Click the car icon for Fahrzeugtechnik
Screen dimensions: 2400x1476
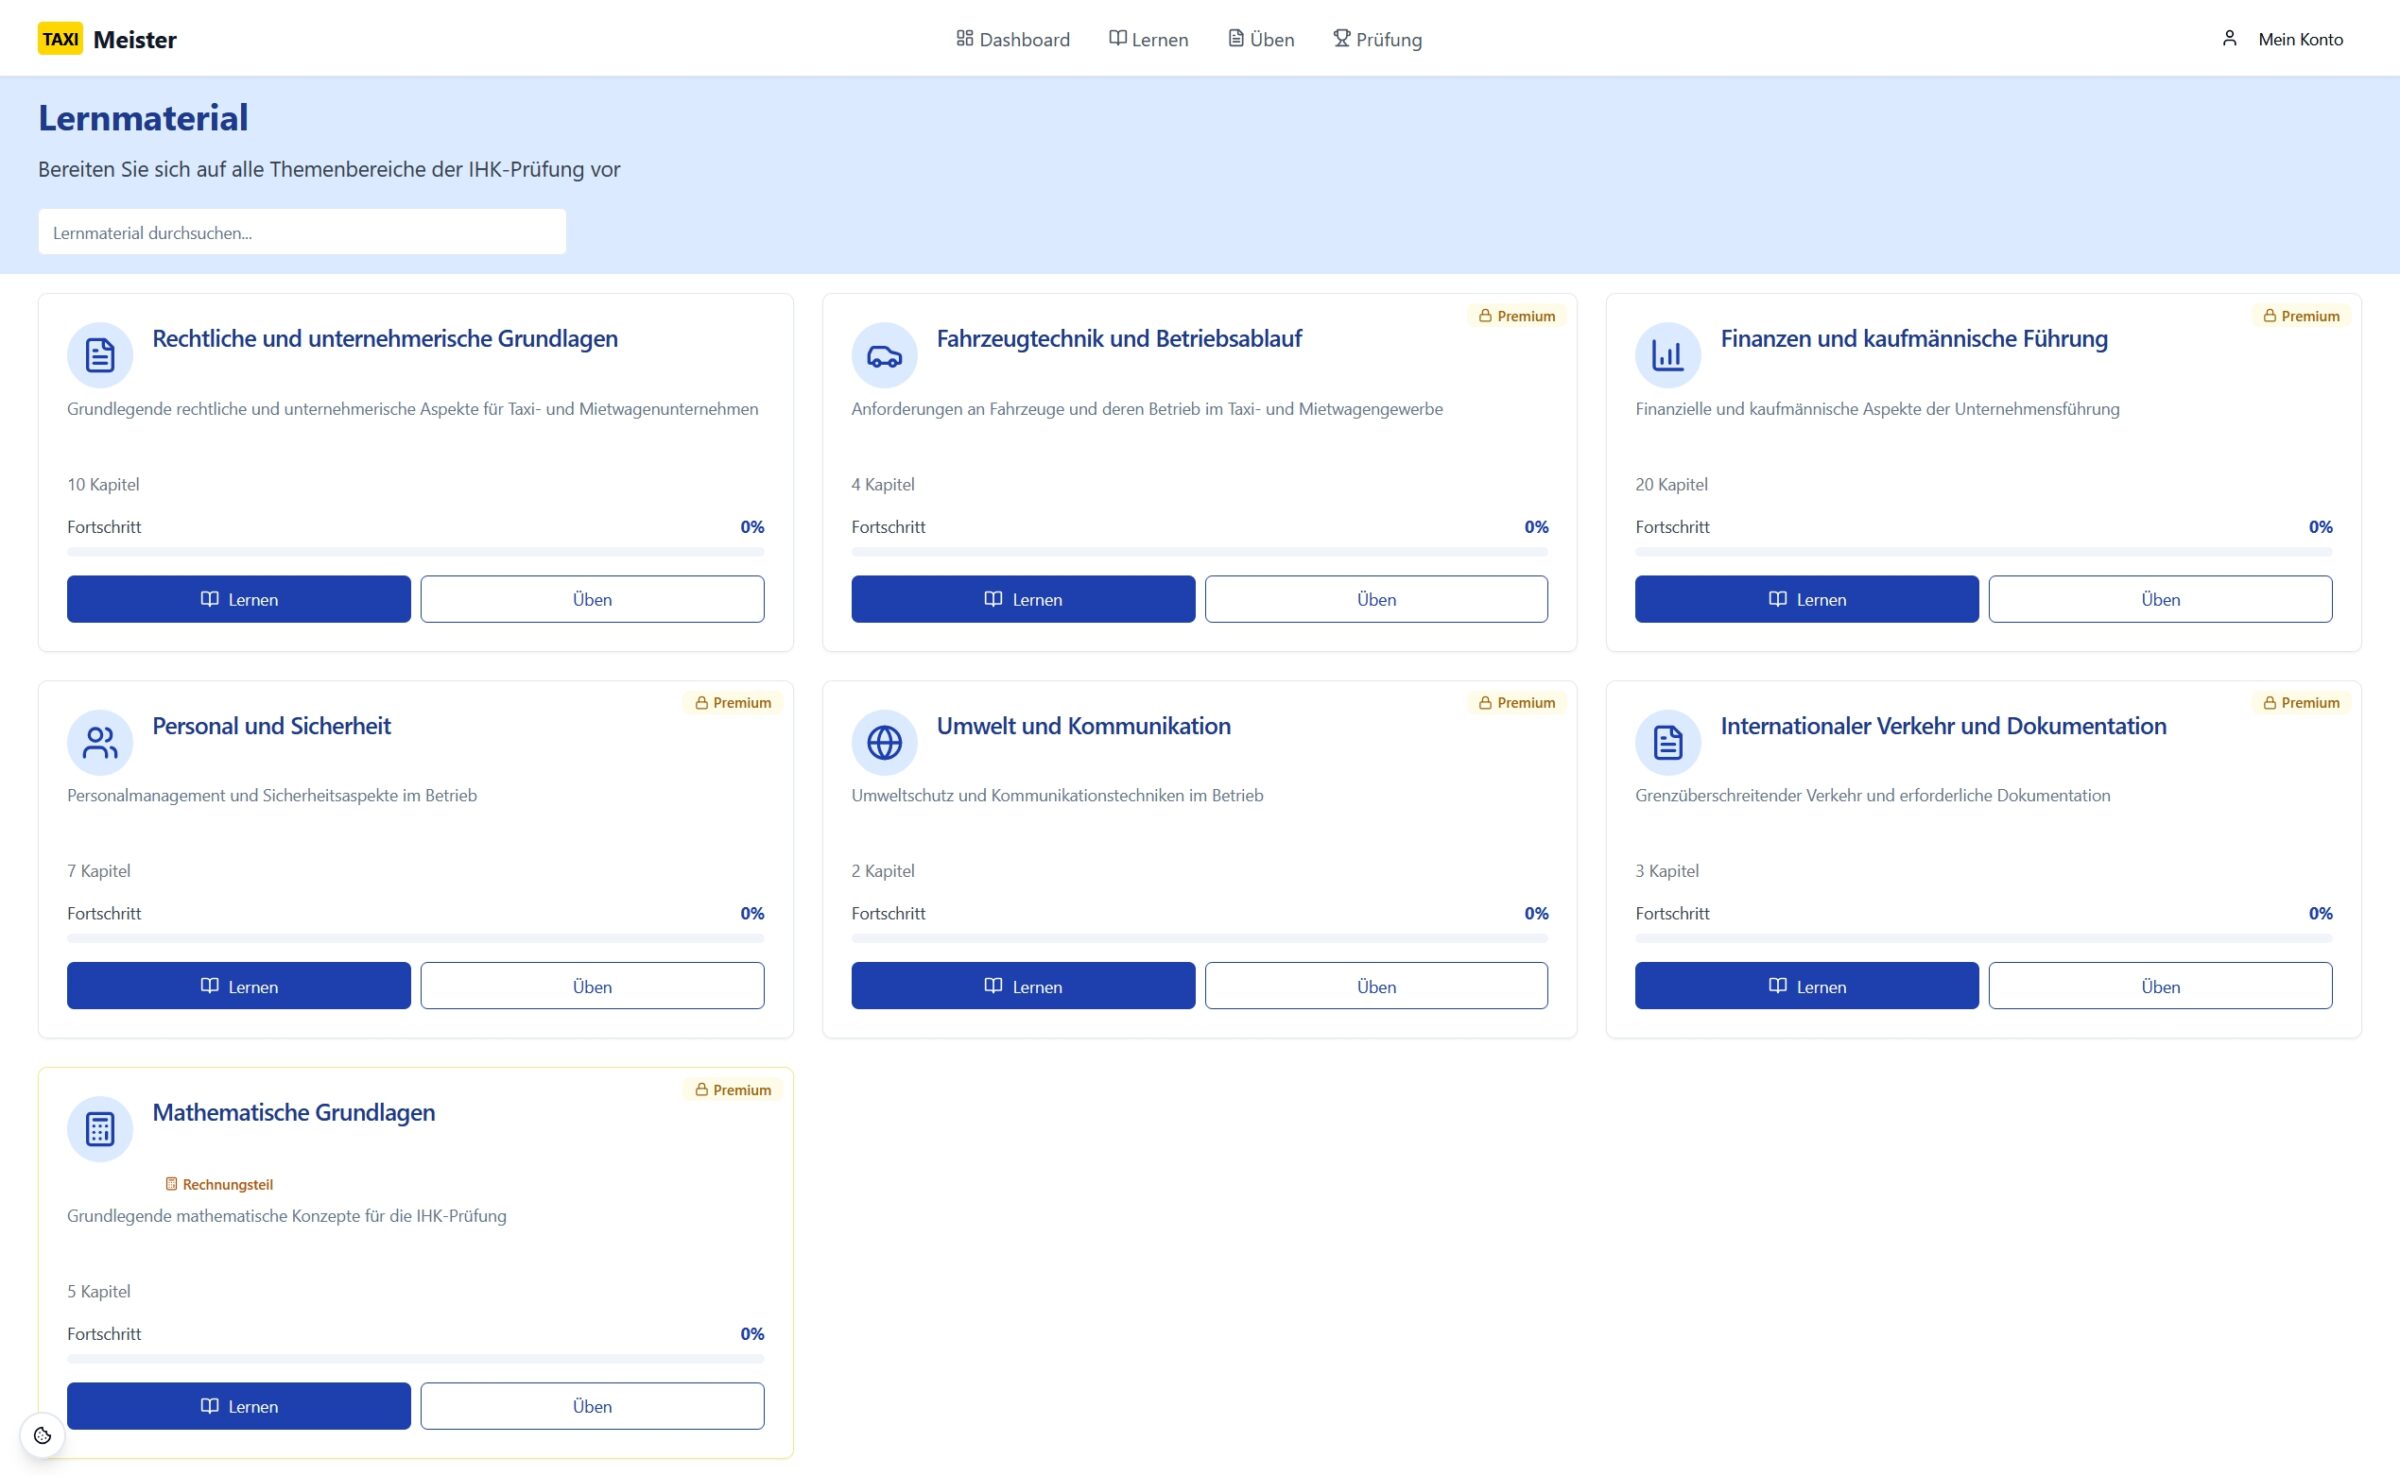point(884,355)
